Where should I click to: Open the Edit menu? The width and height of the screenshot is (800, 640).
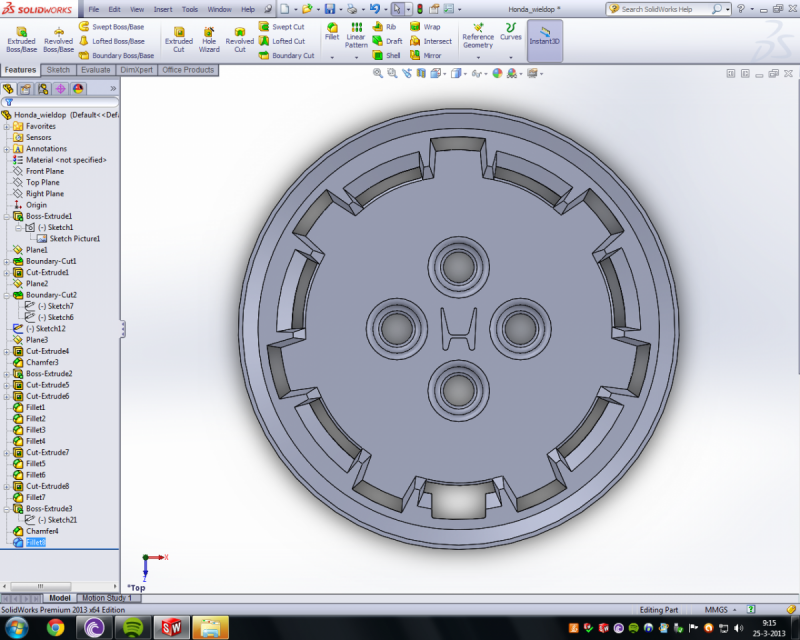[115, 9]
